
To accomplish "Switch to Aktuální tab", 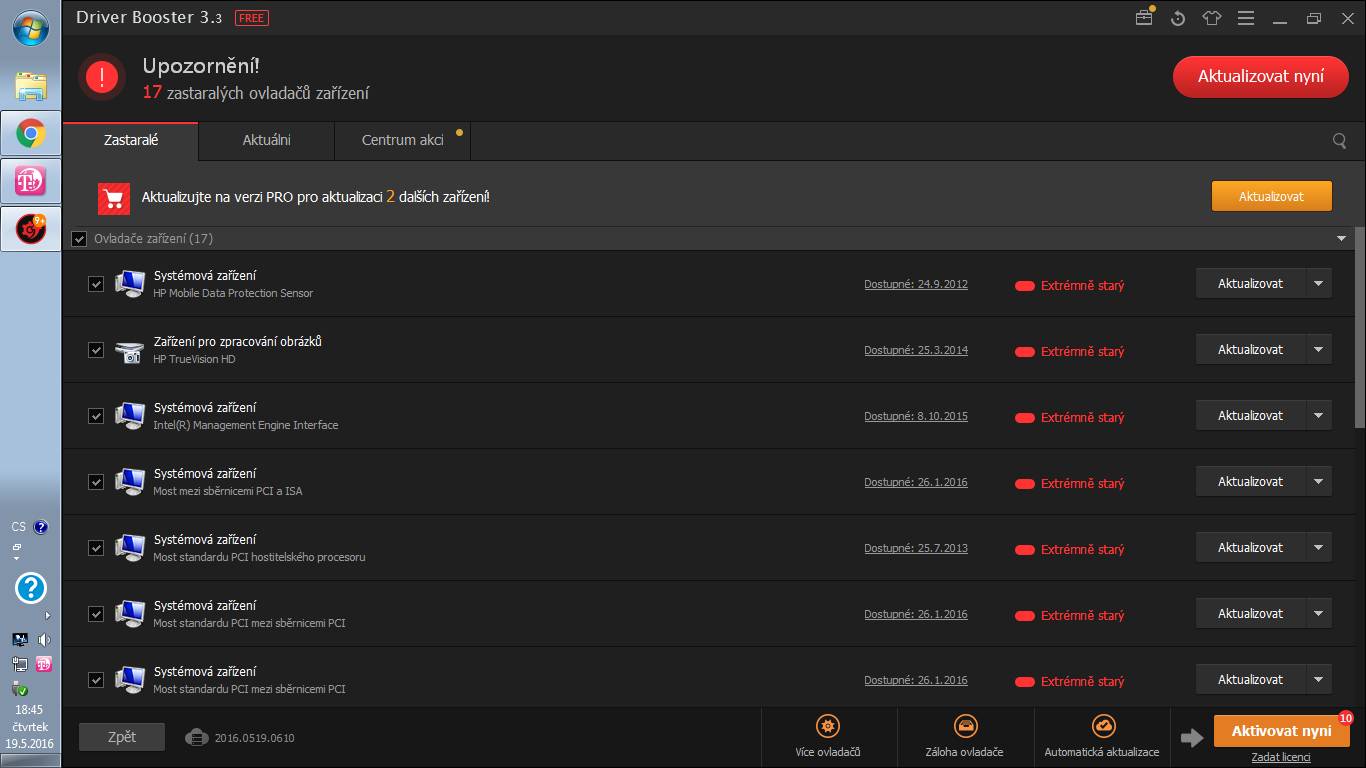I will 266,140.
